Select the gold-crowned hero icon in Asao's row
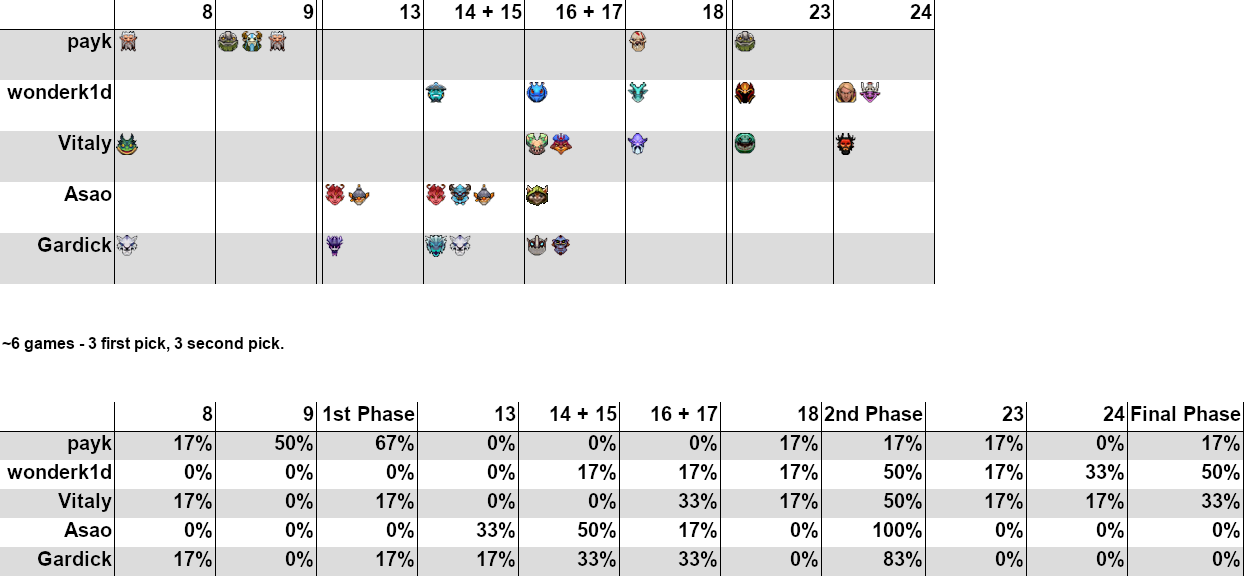Viewport: 1244px width, 576px height. [537, 195]
